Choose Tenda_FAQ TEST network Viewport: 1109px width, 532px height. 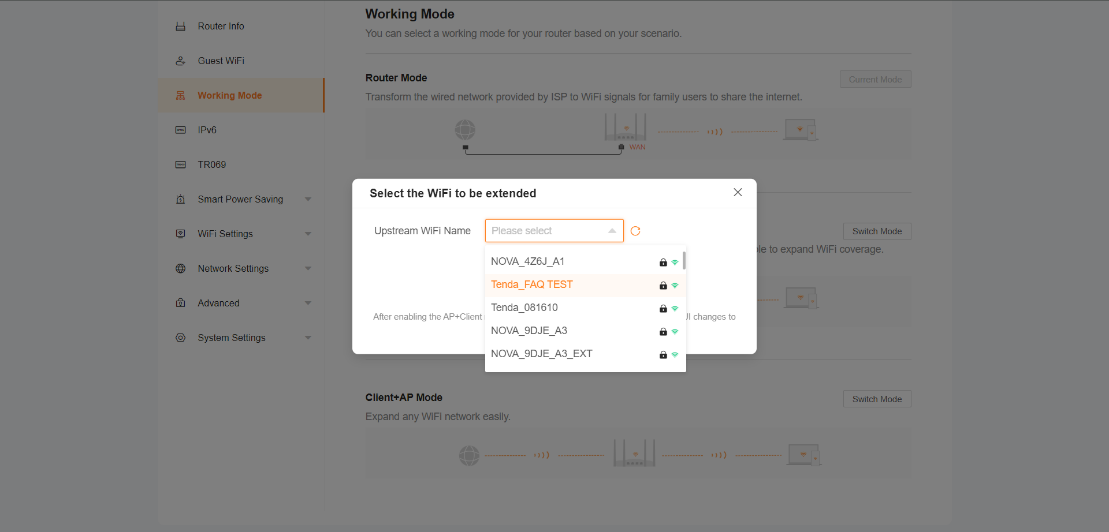532,285
